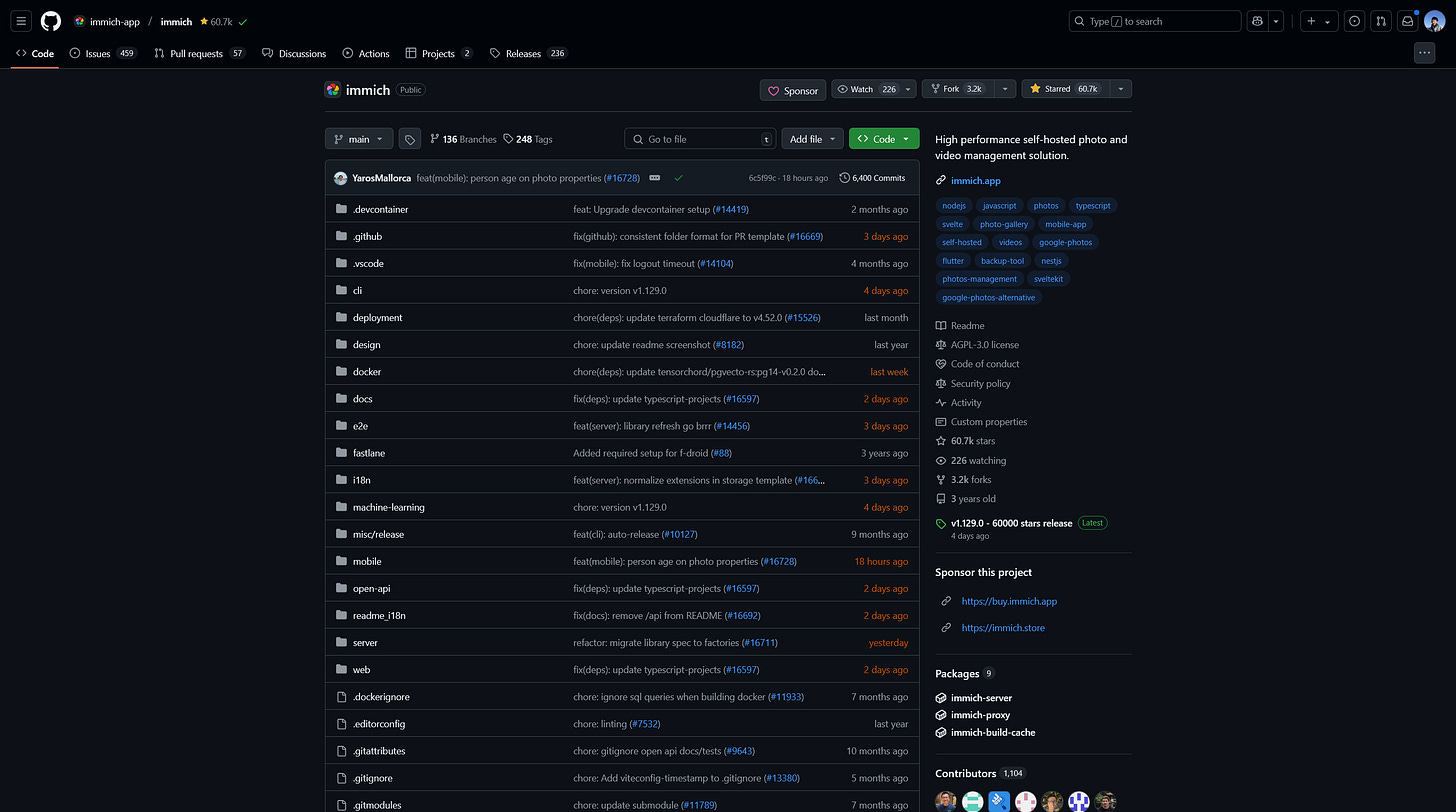Open the 136 Branches link
The image size is (1456, 812).
click(x=463, y=139)
